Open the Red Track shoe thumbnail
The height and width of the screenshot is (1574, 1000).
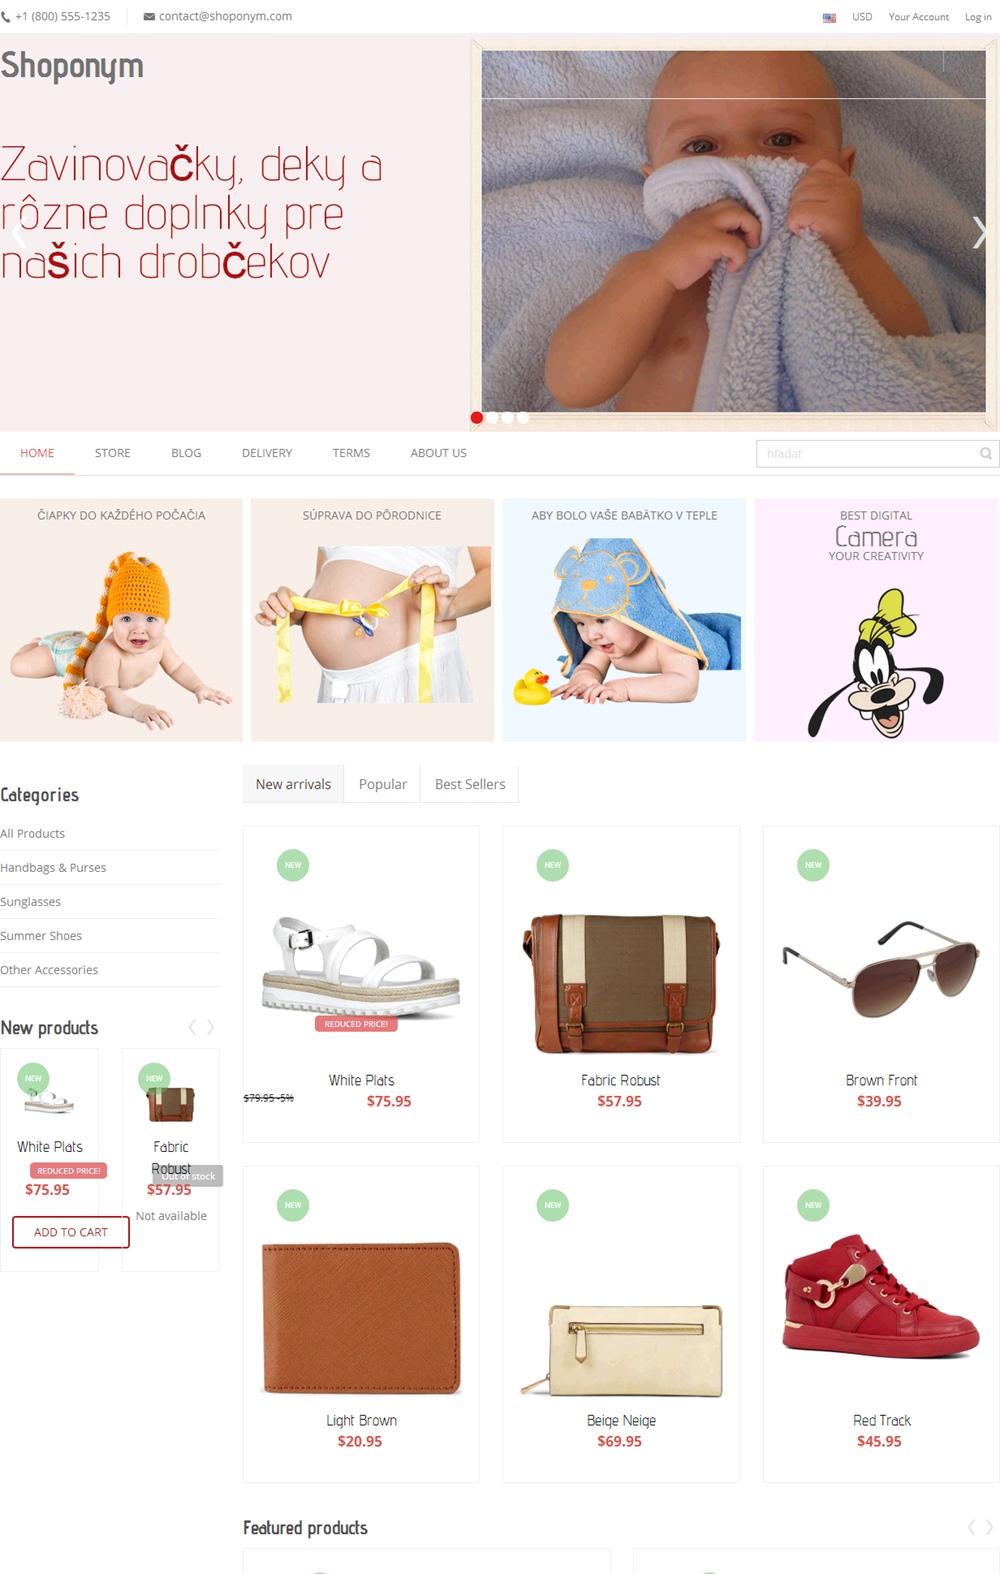tap(881, 1296)
